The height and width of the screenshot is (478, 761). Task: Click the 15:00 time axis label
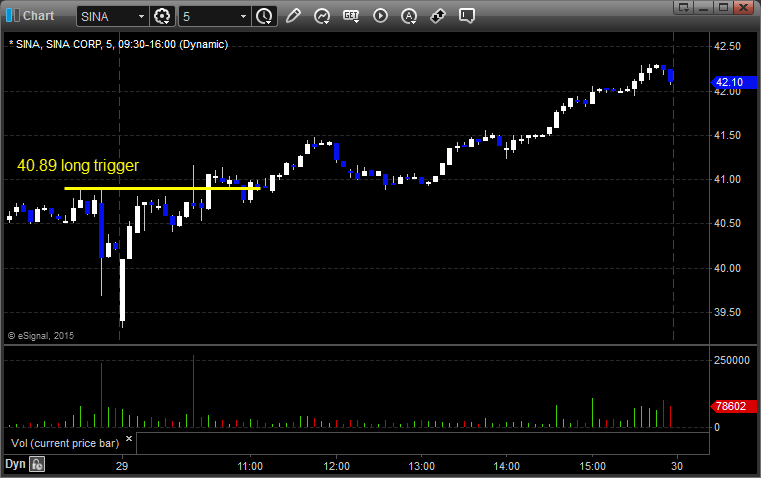592,466
